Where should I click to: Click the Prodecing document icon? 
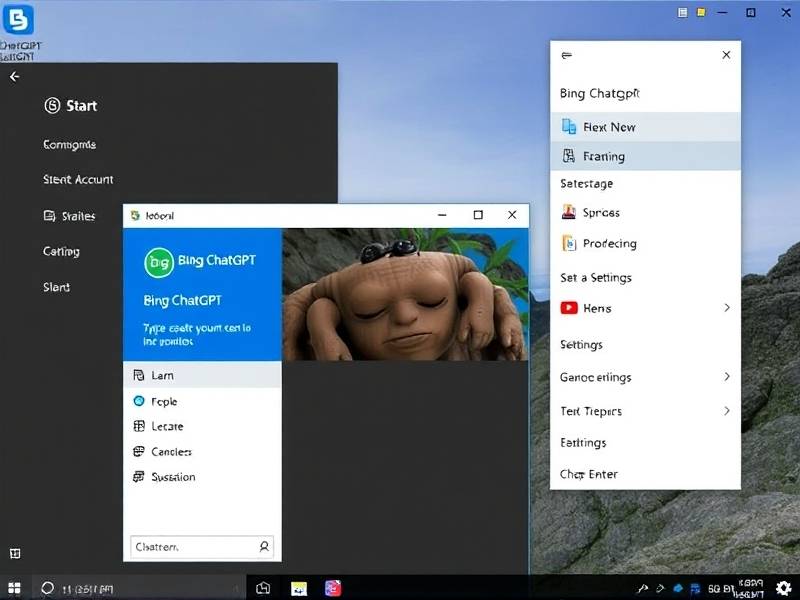pos(568,243)
